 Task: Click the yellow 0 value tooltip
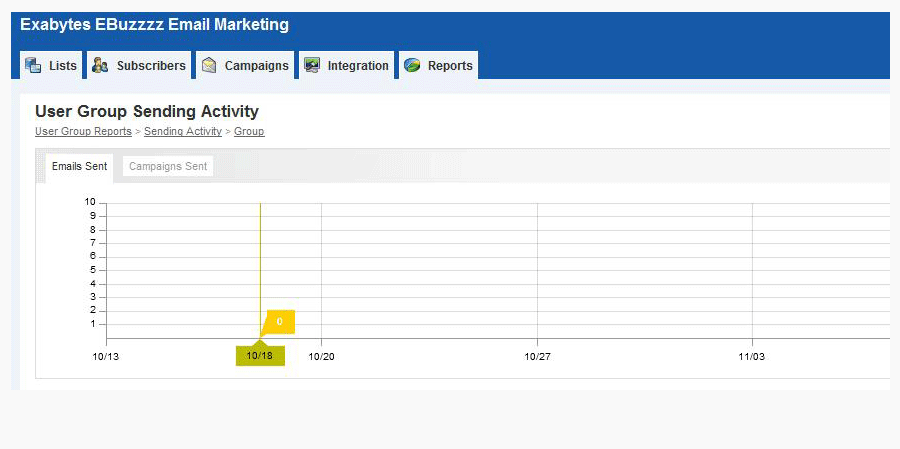(x=279, y=322)
